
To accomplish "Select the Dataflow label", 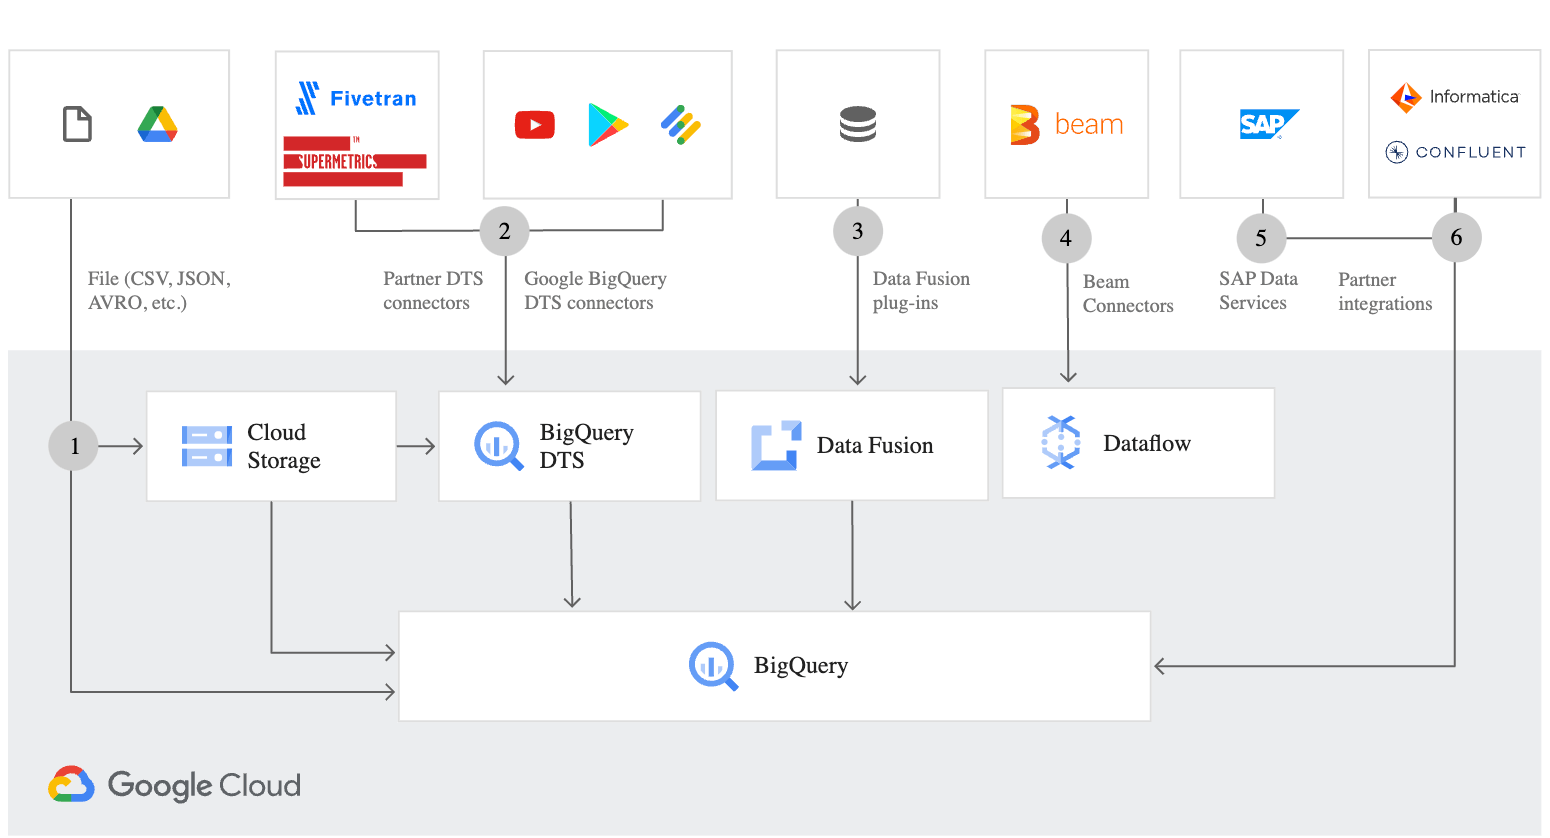I will pos(1147,443).
